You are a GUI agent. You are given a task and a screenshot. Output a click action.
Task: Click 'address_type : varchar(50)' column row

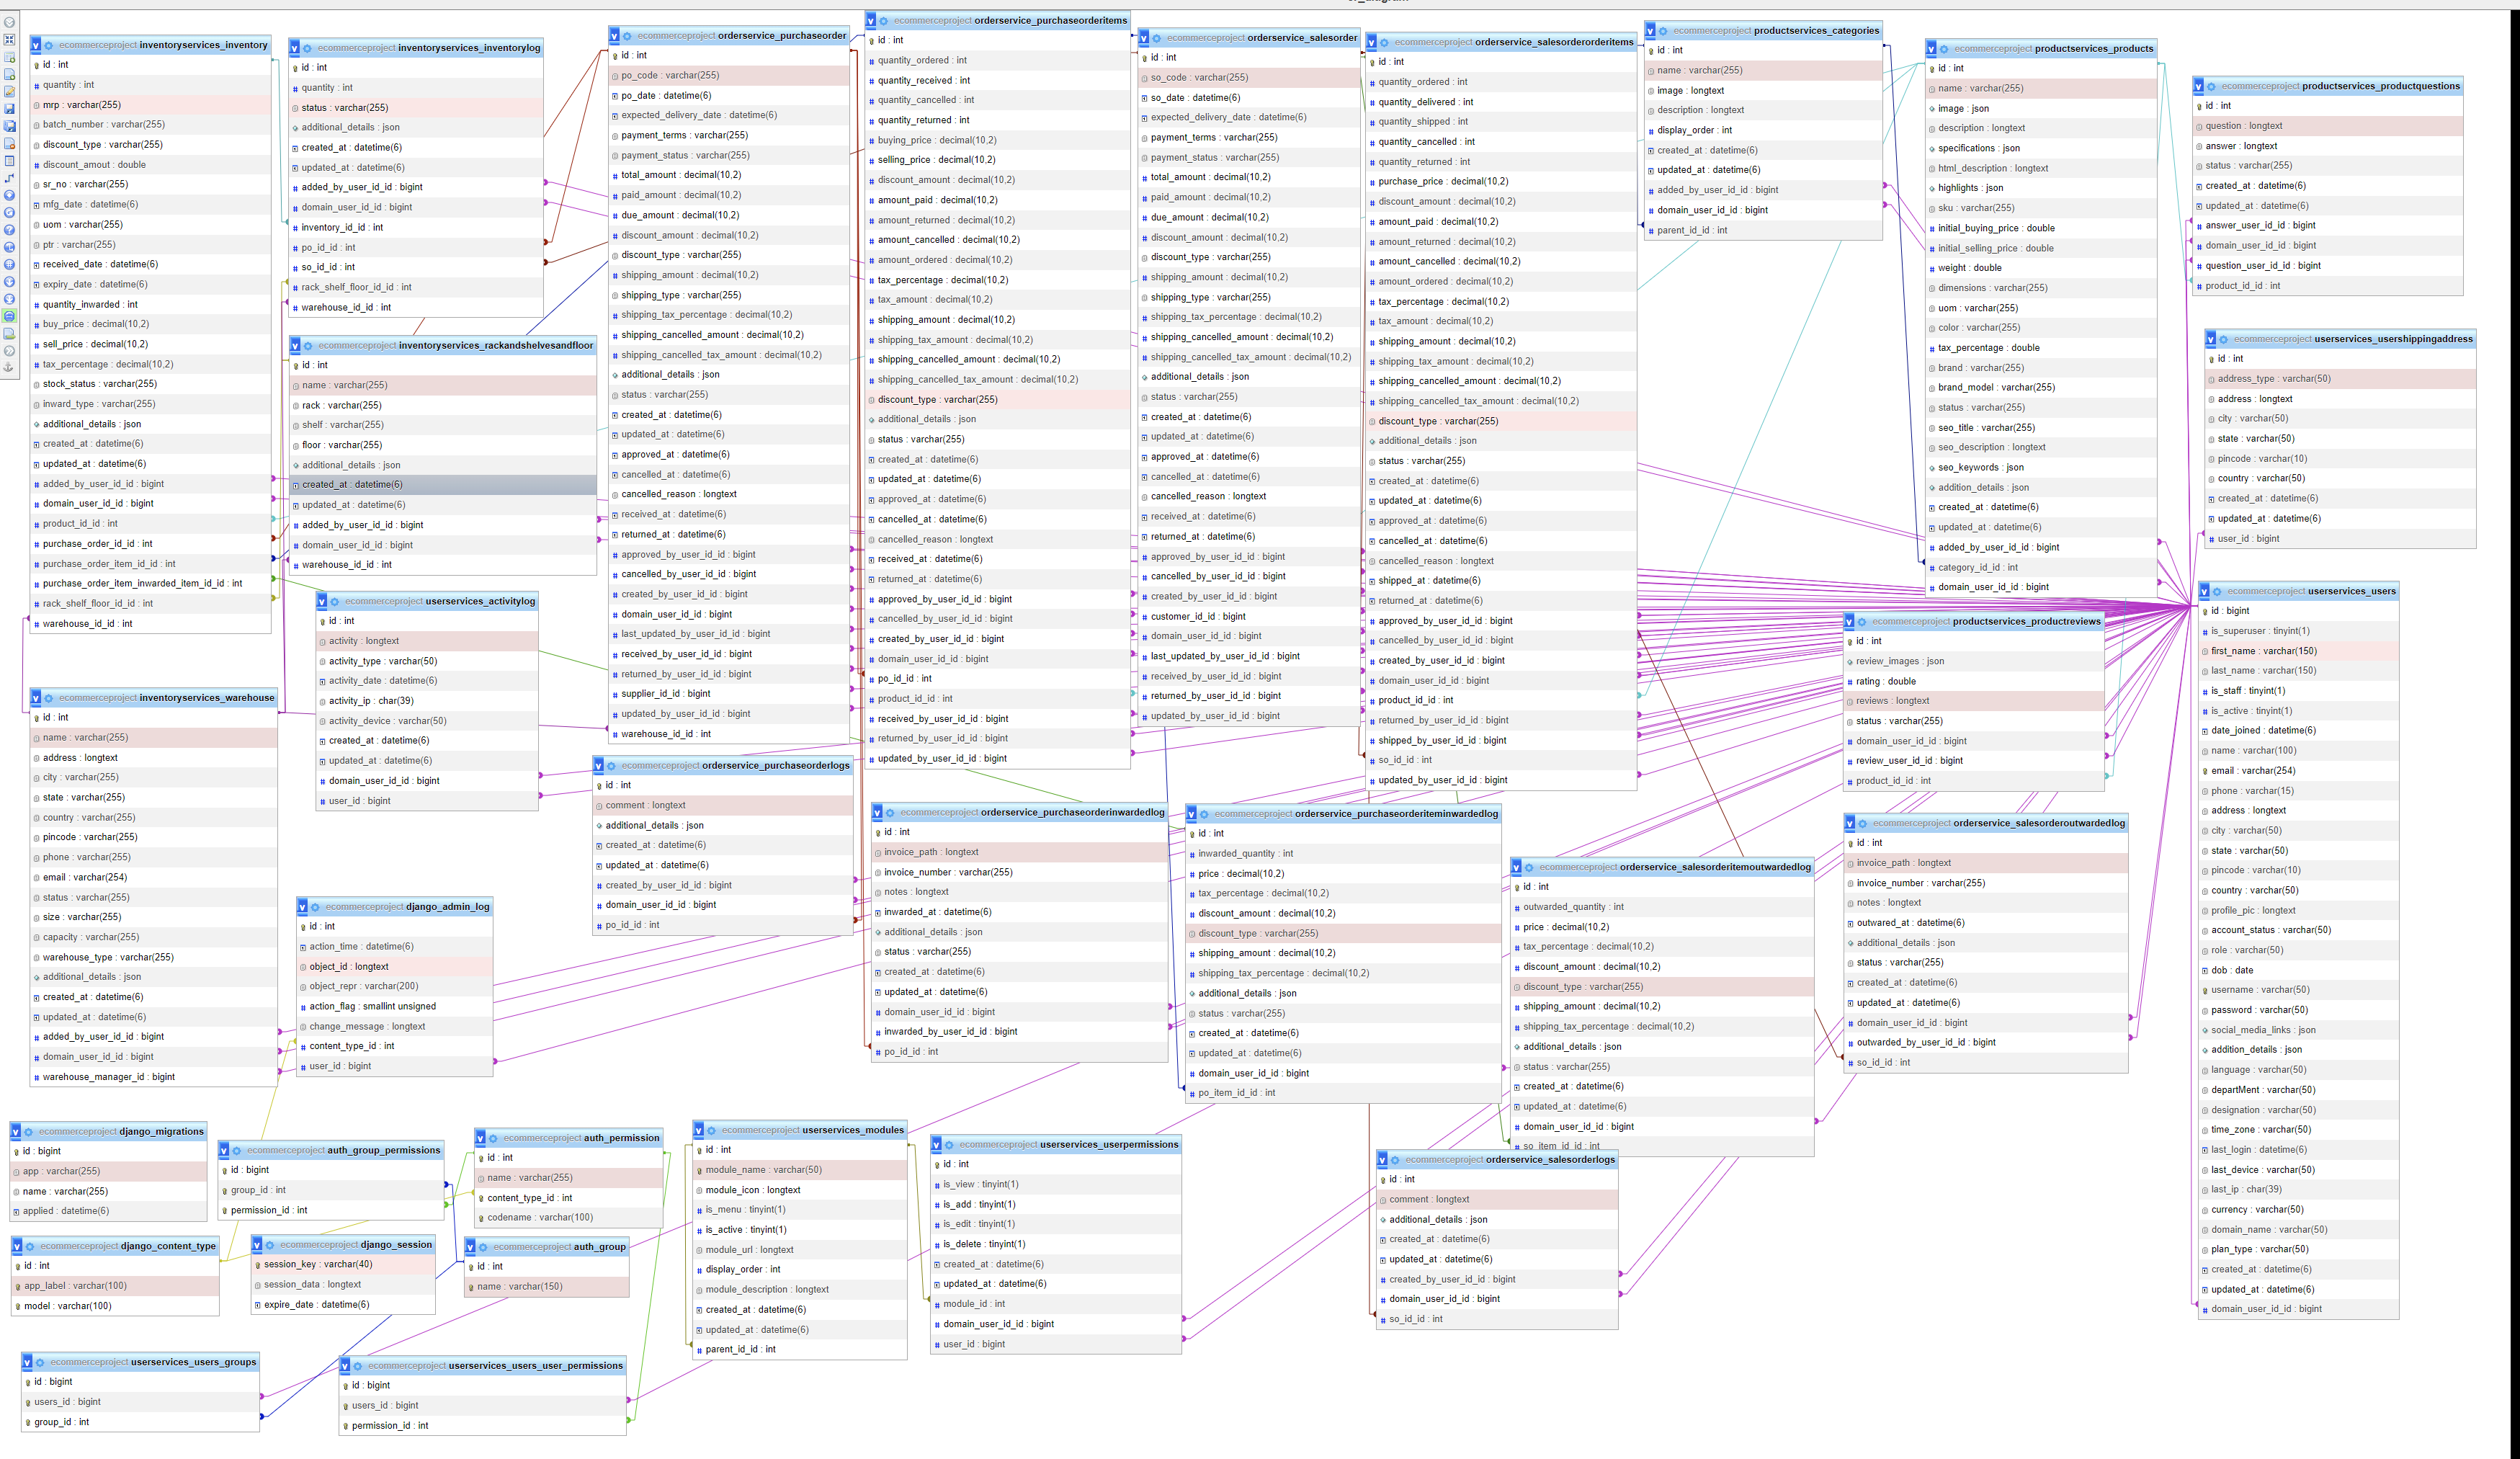pos(2340,379)
